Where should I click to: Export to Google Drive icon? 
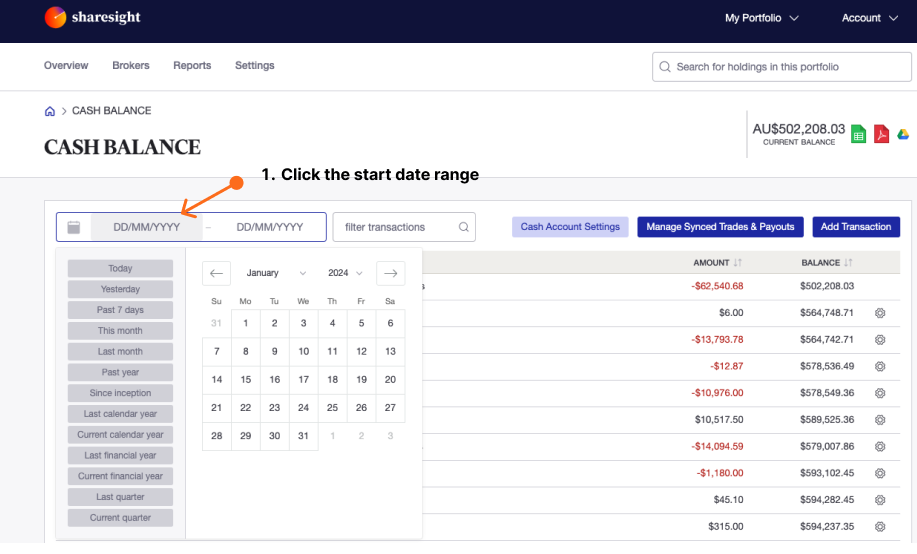coord(903,135)
